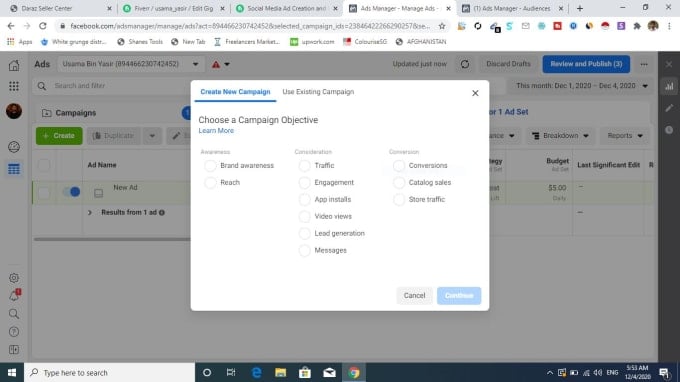The height and width of the screenshot is (382, 680).
Task: Open Task View on taskbar
Action: pyautogui.click(x=231, y=372)
